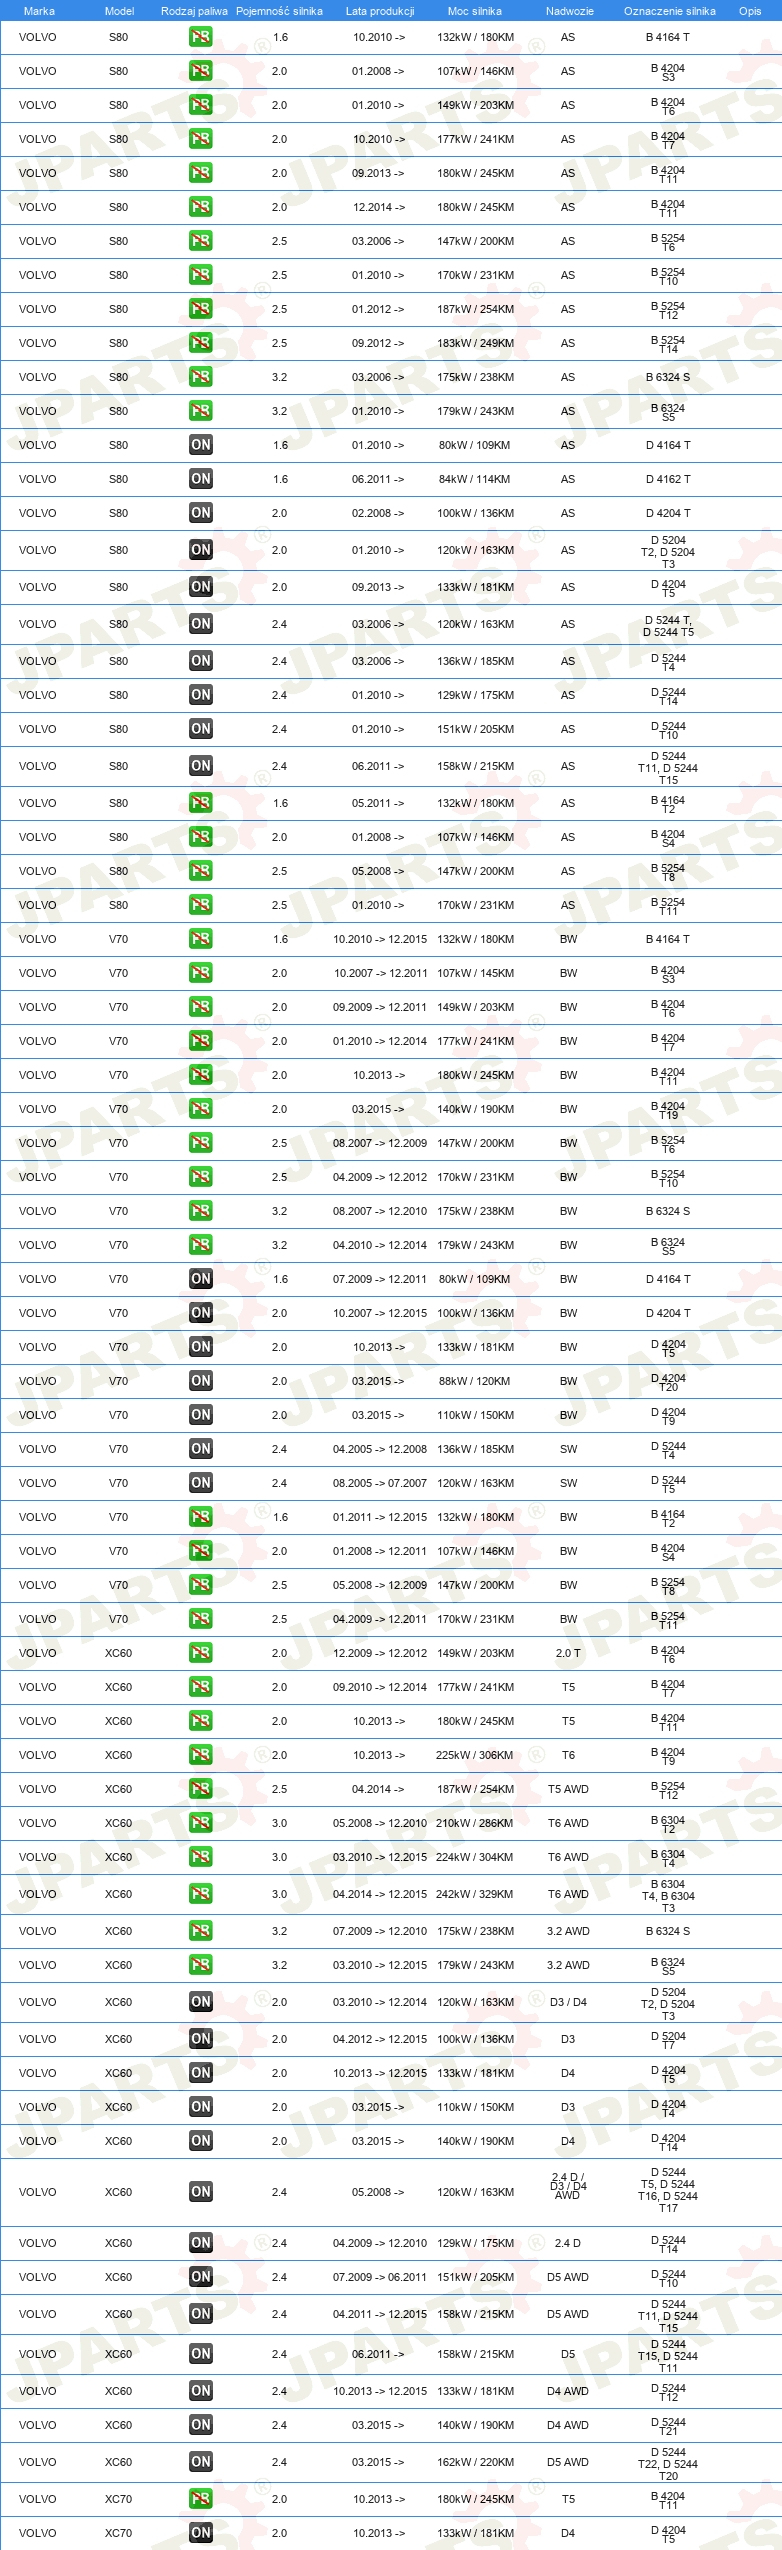Click the ON diesel icon in the S80 129kW / 175KM row
Viewport: 782px width, 2550px height.
point(201,695)
